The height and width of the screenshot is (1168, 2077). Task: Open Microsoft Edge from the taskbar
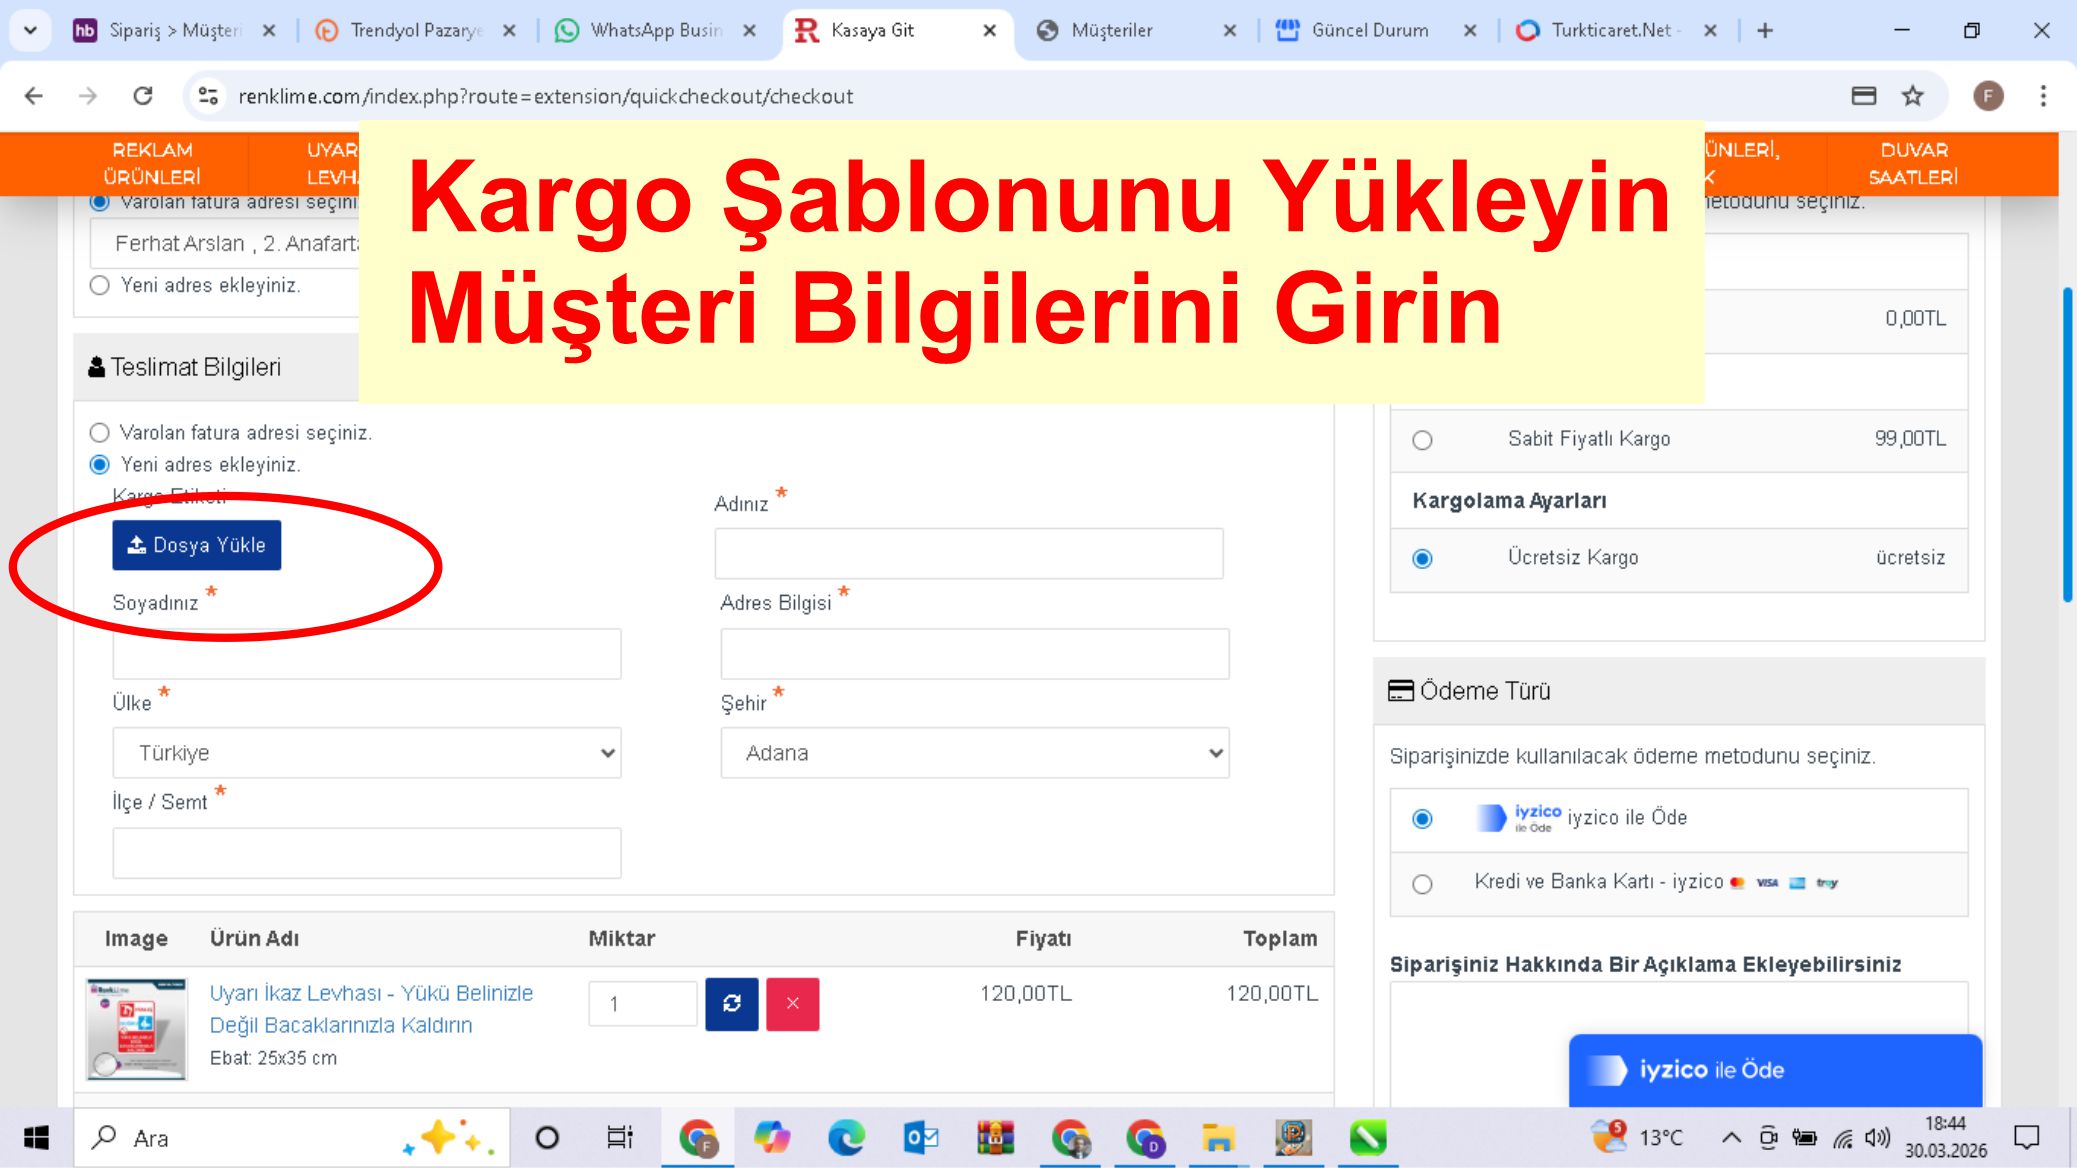click(x=846, y=1138)
